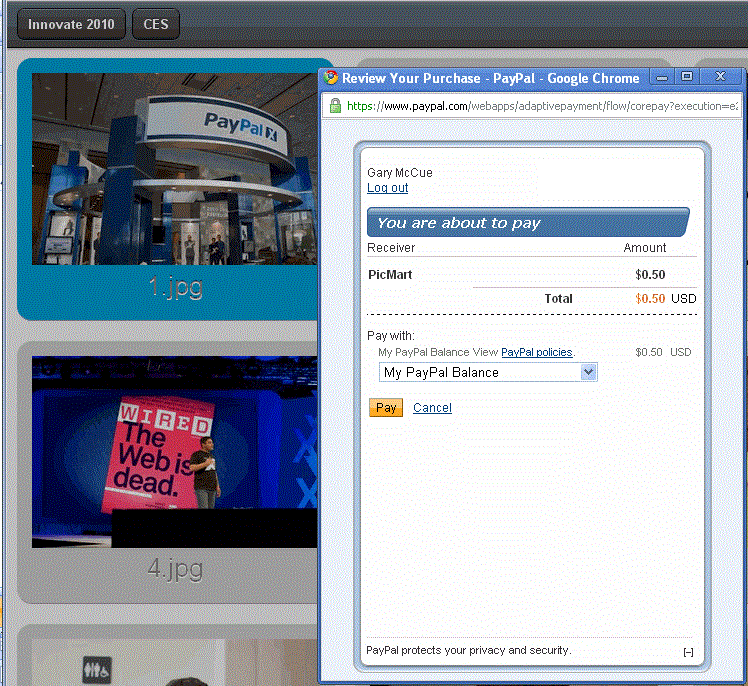Maximize the Review Your Purchase window
Image resolution: width=748 pixels, height=686 pixels.
tap(686, 77)
